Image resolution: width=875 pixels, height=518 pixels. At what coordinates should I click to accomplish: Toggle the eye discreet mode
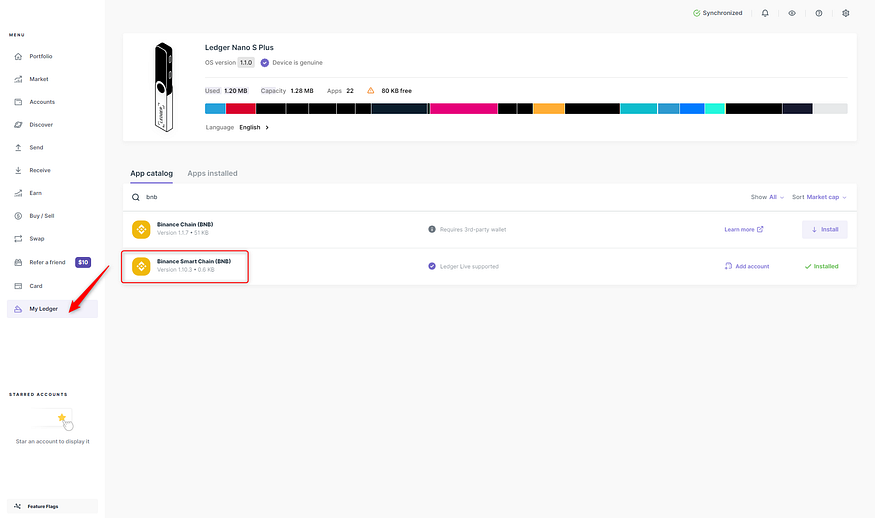coord(792,13)
